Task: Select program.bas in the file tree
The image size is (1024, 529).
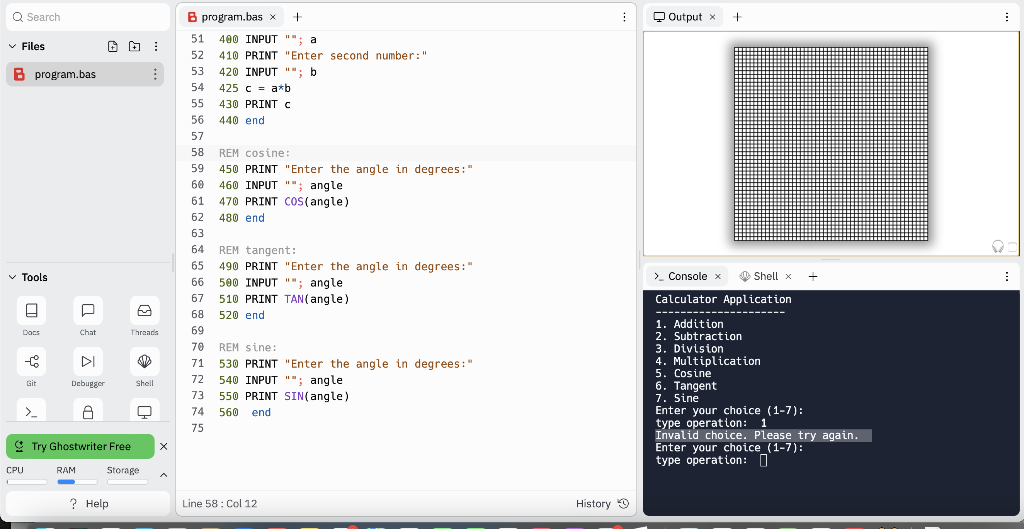Action: 85,74
